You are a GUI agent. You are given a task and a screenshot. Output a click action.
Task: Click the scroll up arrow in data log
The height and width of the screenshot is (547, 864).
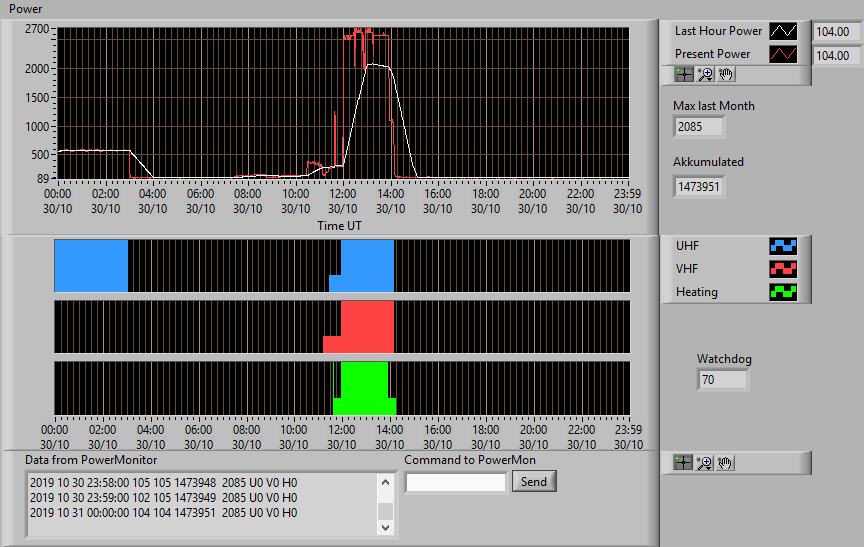386,483
